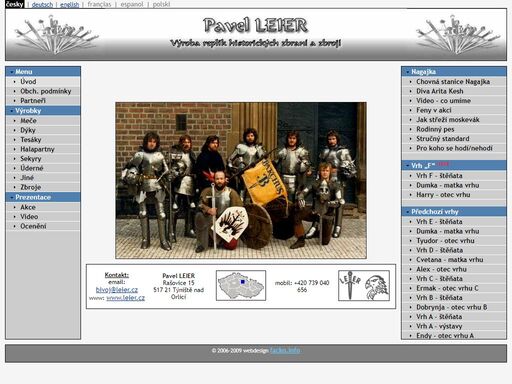
Task: Collapse the Menu section header arrow
Action: point(12,72)
